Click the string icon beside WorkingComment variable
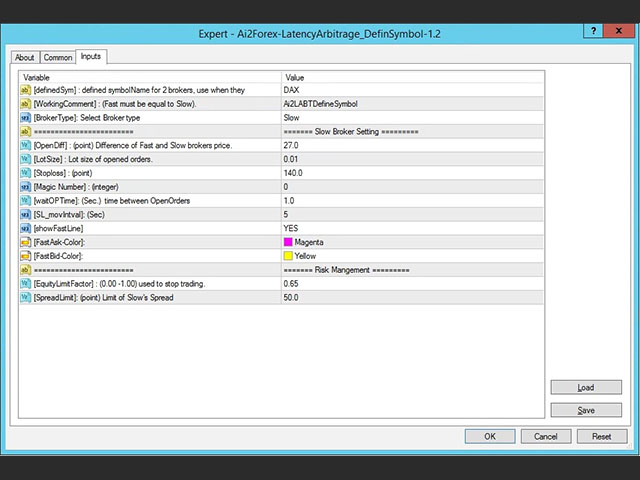The width and height of the screenshot is (640, 480). 25,104
